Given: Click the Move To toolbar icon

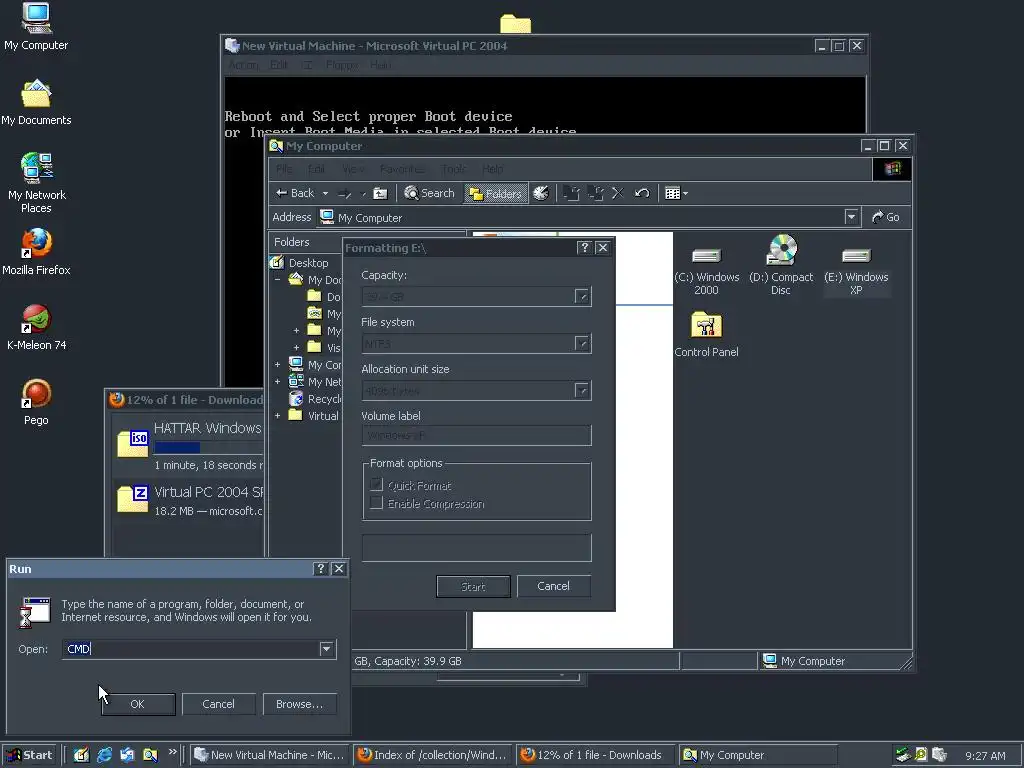Looking at the screenshot, I should (571, 193).
